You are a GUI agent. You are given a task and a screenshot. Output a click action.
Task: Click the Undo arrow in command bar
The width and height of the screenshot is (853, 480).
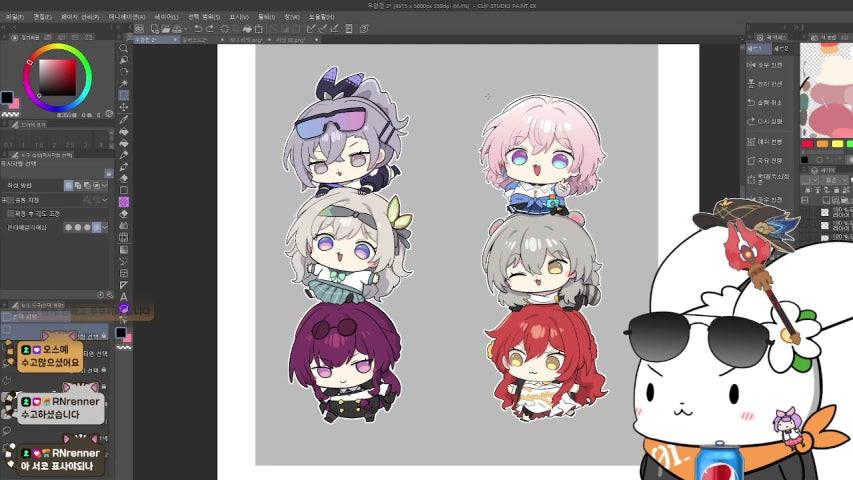pos(198,29)
